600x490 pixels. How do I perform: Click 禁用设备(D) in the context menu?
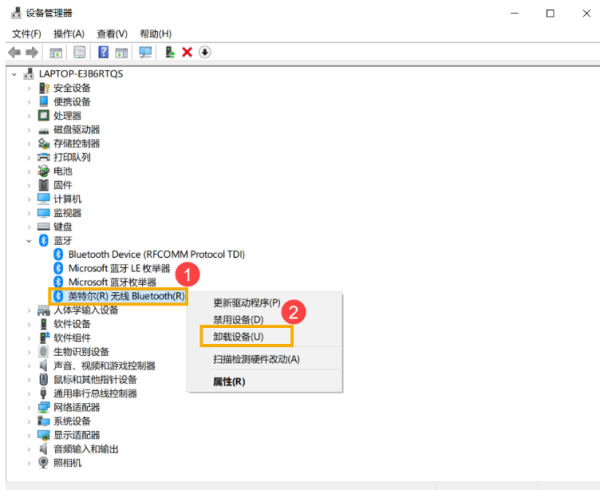point(238,319)
